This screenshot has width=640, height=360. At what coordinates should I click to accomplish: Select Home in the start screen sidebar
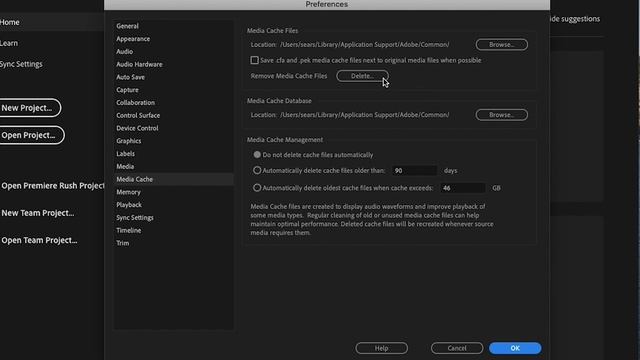tap(10, 22)
